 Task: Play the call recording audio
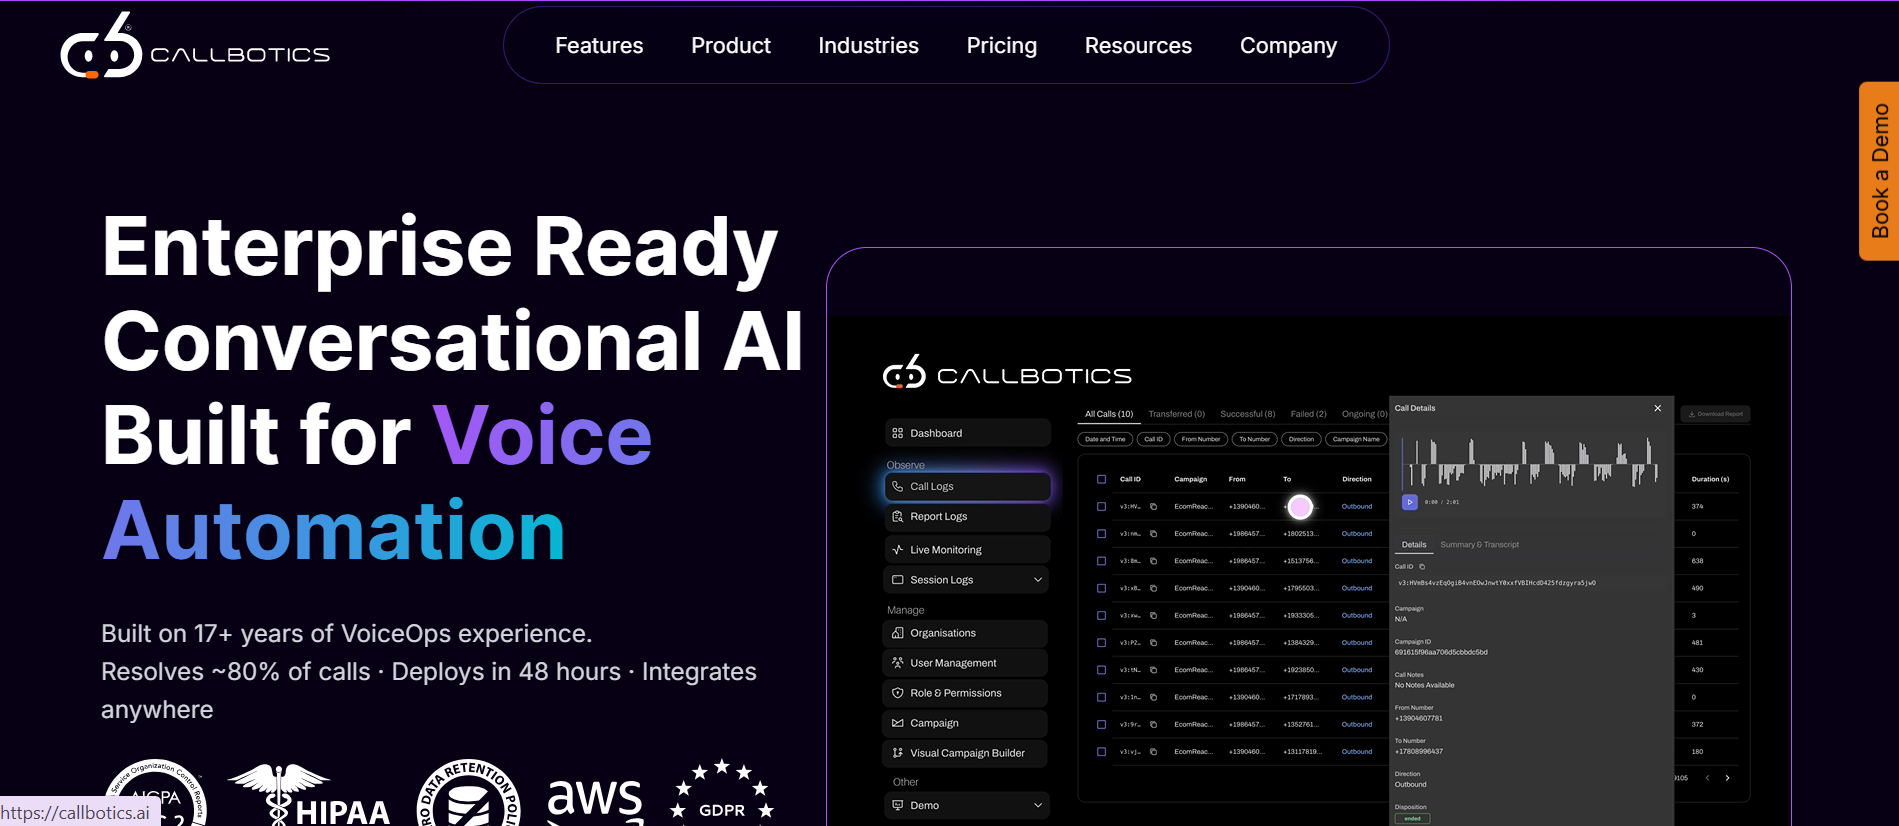point(1409,502)
